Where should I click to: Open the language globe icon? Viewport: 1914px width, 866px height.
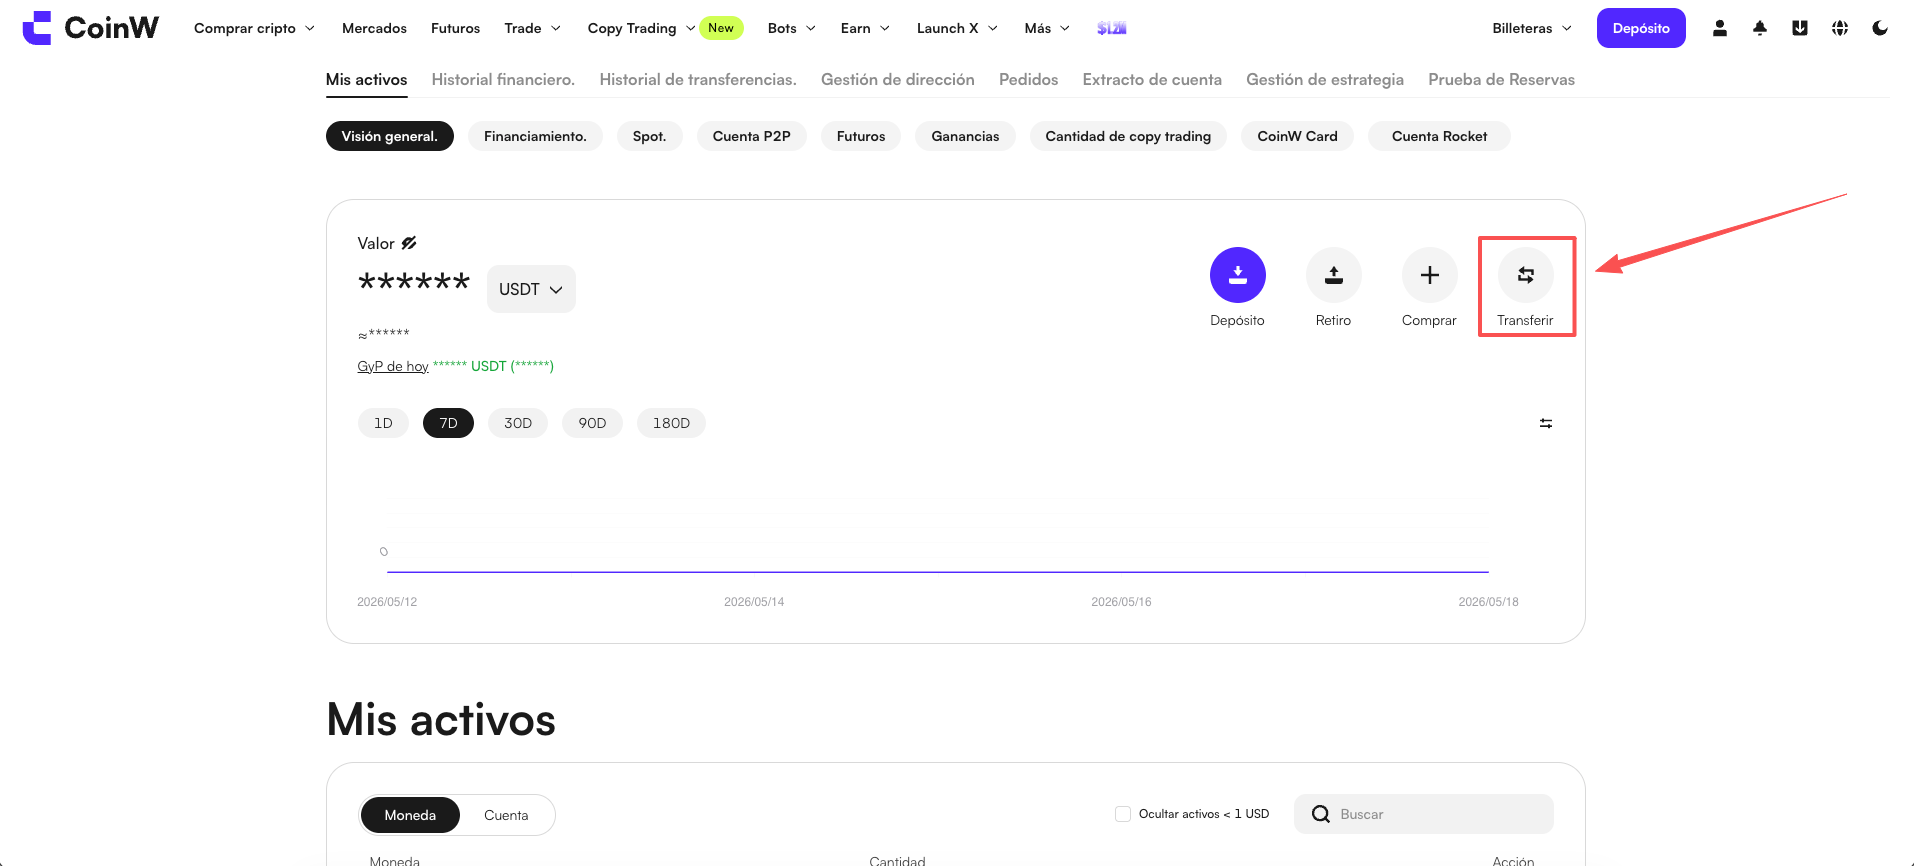coord(1840,28)
